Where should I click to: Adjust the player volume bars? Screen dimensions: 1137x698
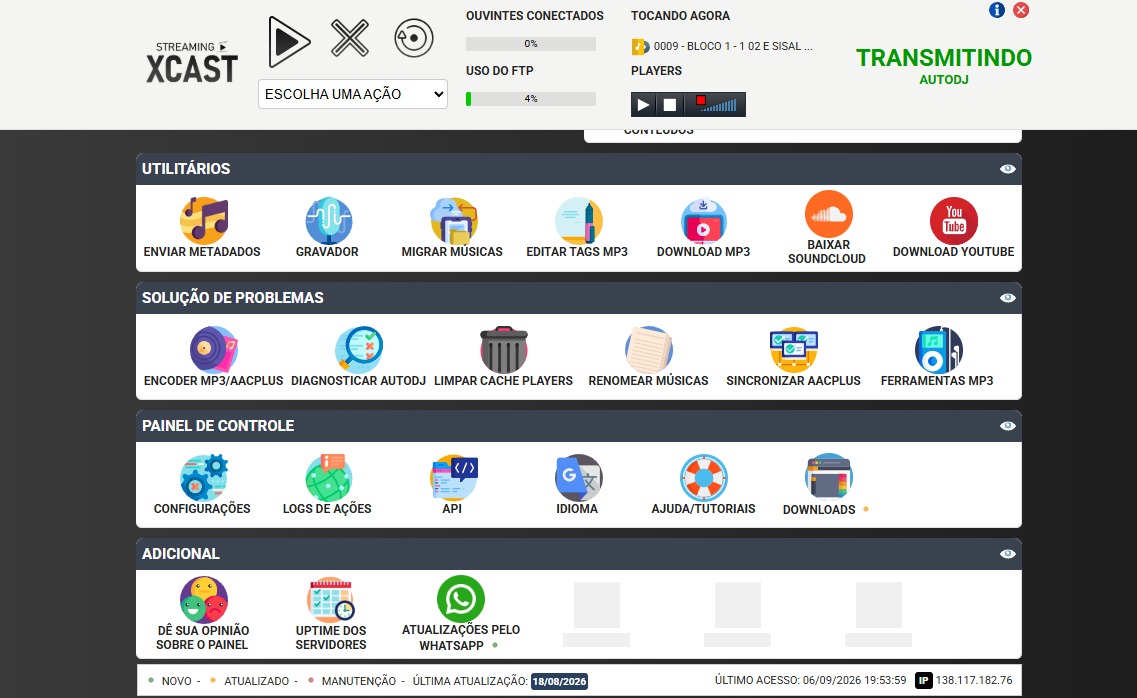[719, 106]
